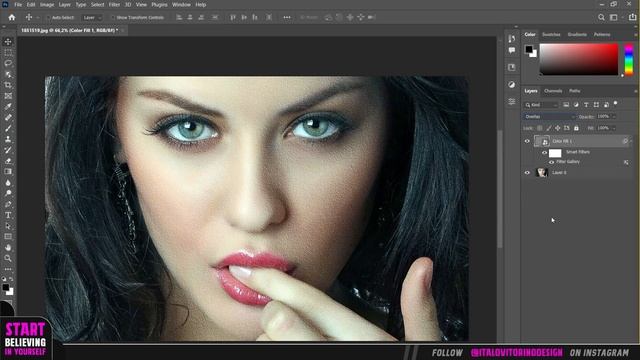Click Color panel foreground color swatch
This screenshot has width=640, height=360.
[529, 49]
